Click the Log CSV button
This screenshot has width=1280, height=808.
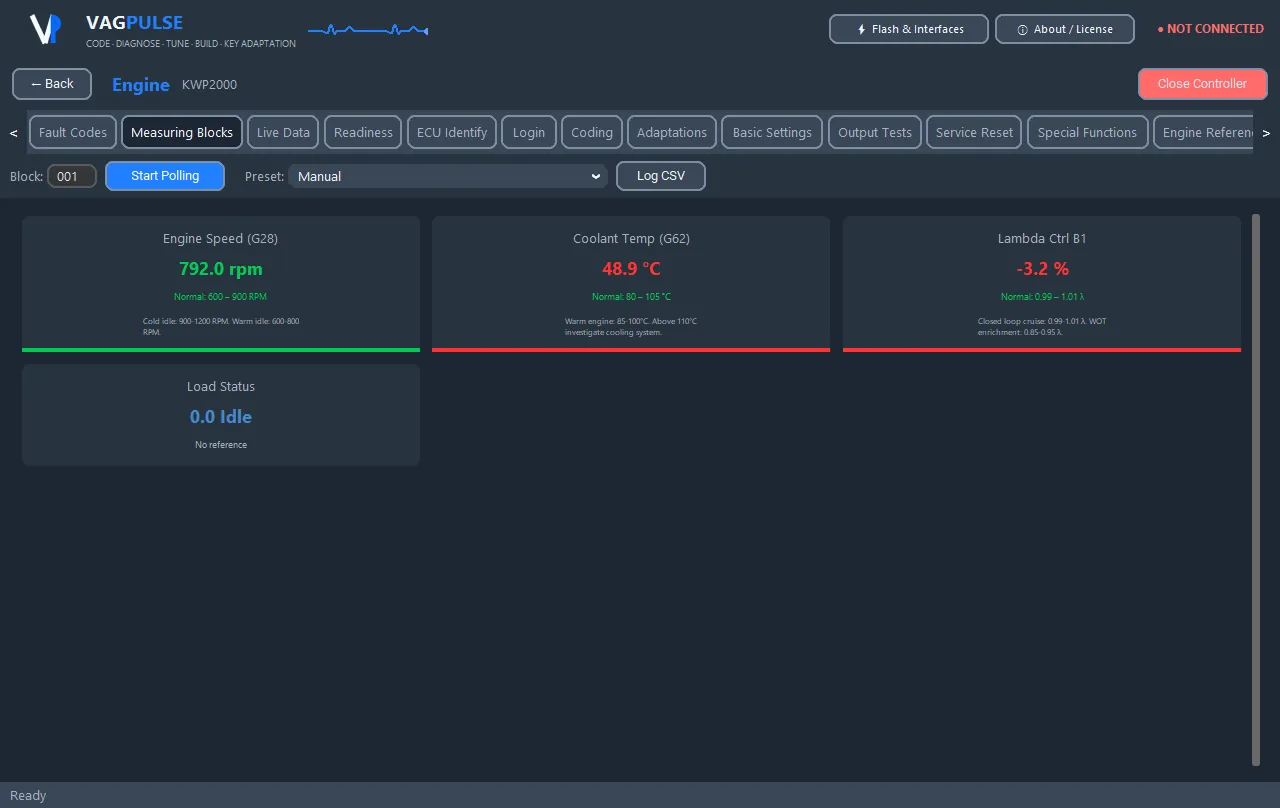[661, 176]
